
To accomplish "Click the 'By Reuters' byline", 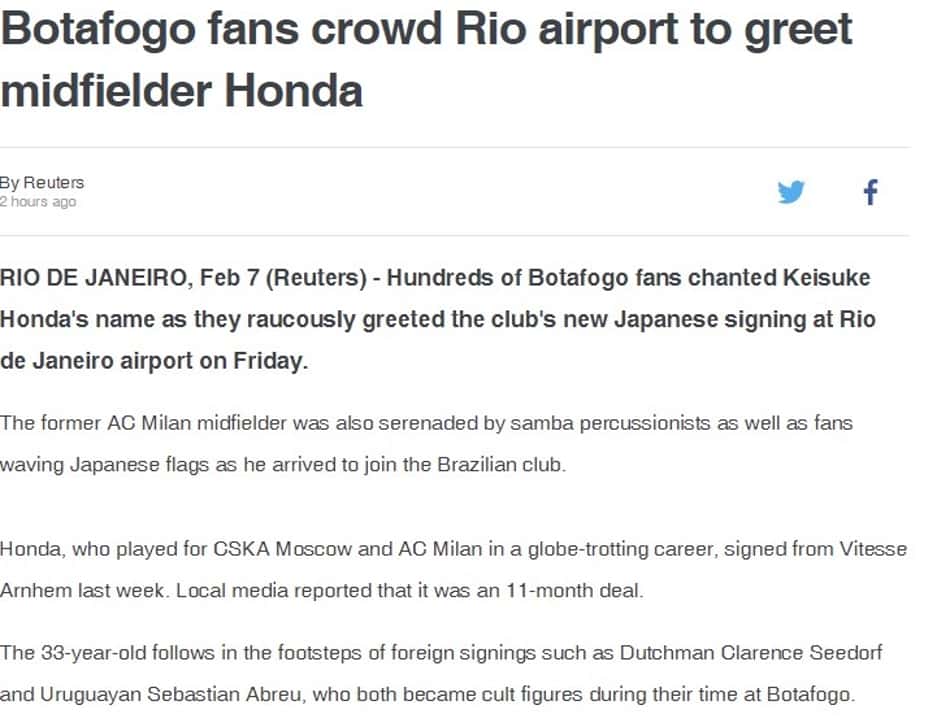I will coord(42,182).
